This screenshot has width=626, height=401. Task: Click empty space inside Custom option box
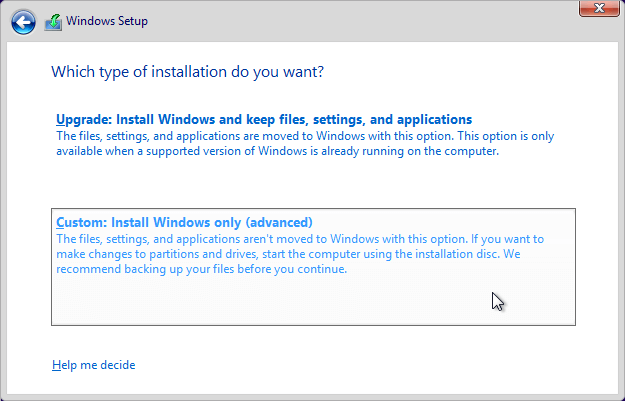tap(300, 302)
